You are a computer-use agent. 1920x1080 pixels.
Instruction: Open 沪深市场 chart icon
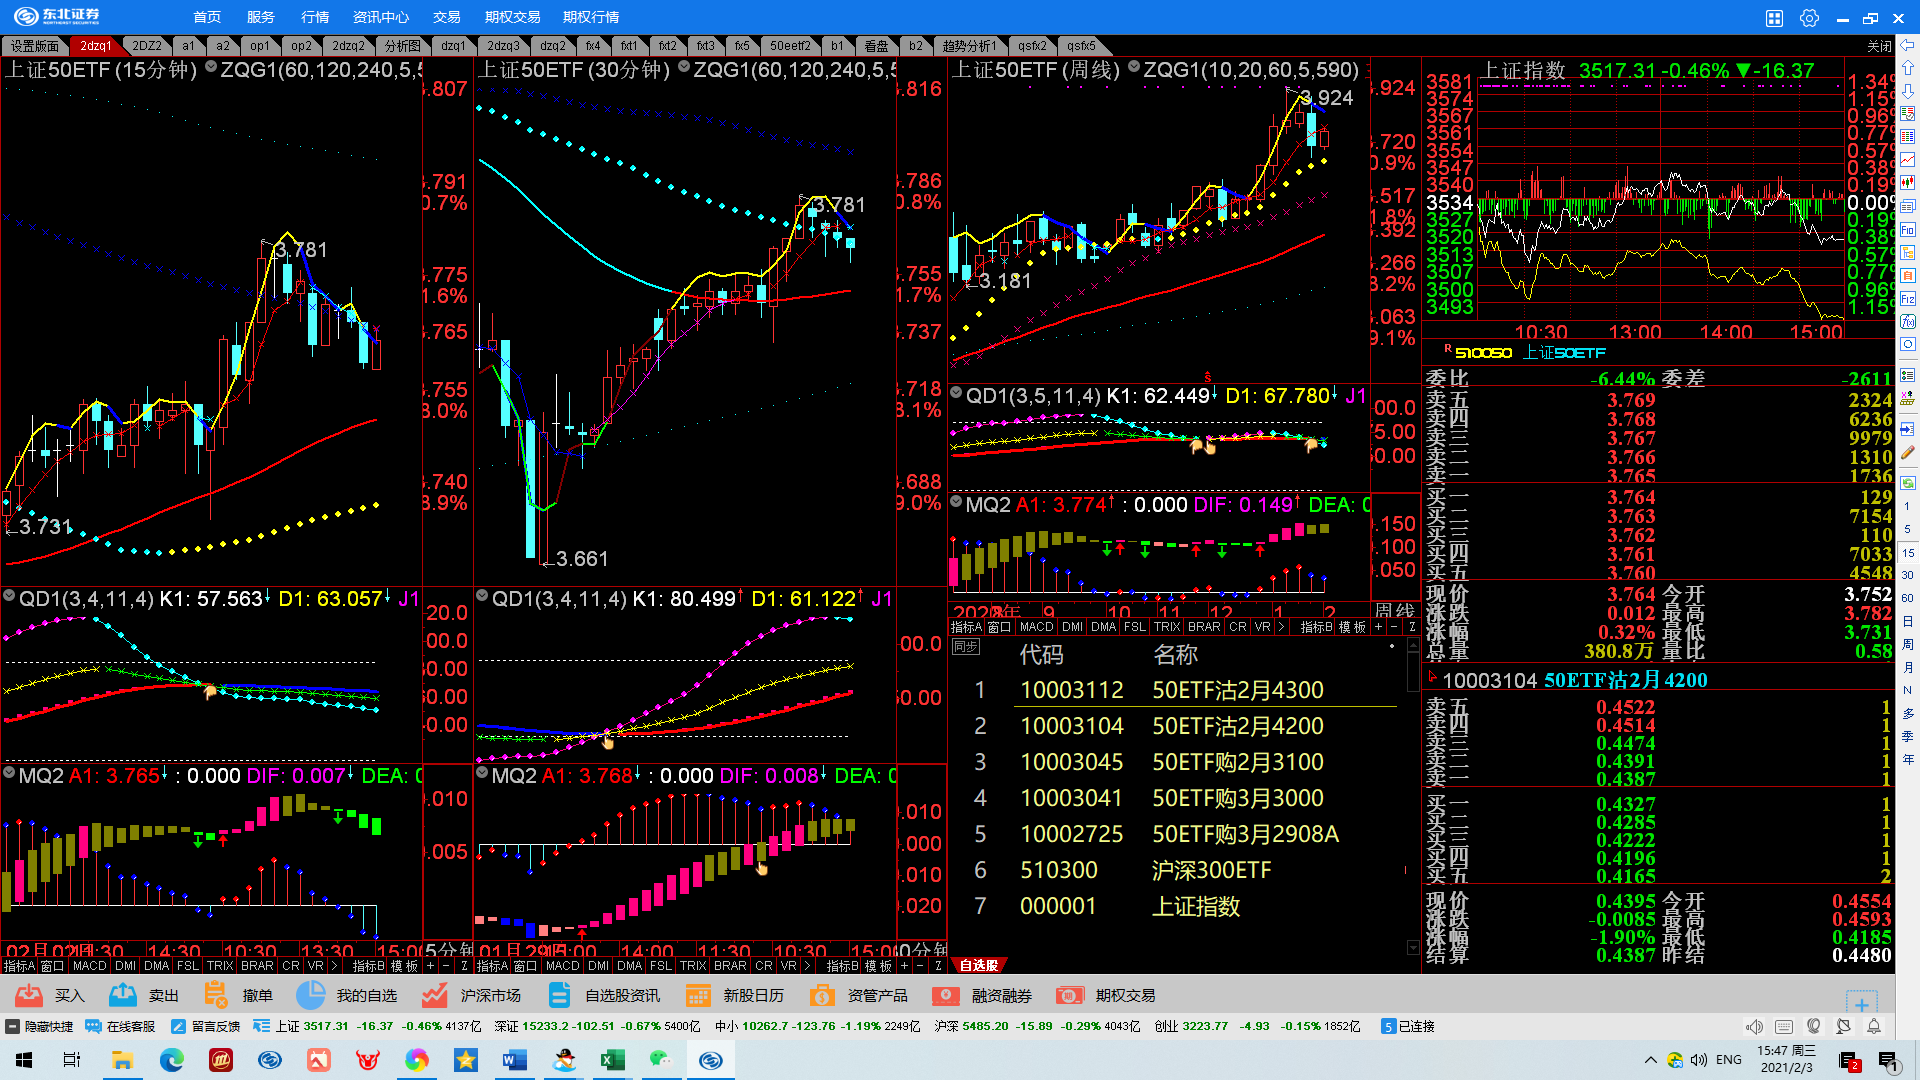pos(434,995)
